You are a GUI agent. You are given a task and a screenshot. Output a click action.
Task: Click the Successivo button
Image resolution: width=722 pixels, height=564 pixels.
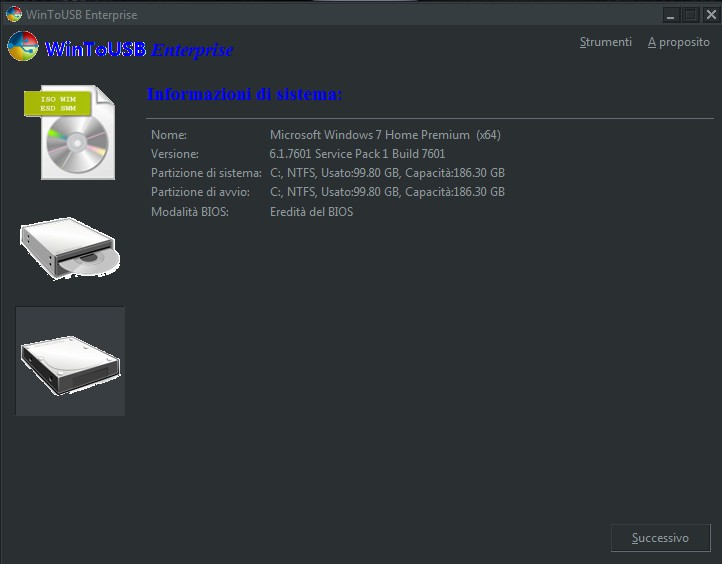point(660,538)
